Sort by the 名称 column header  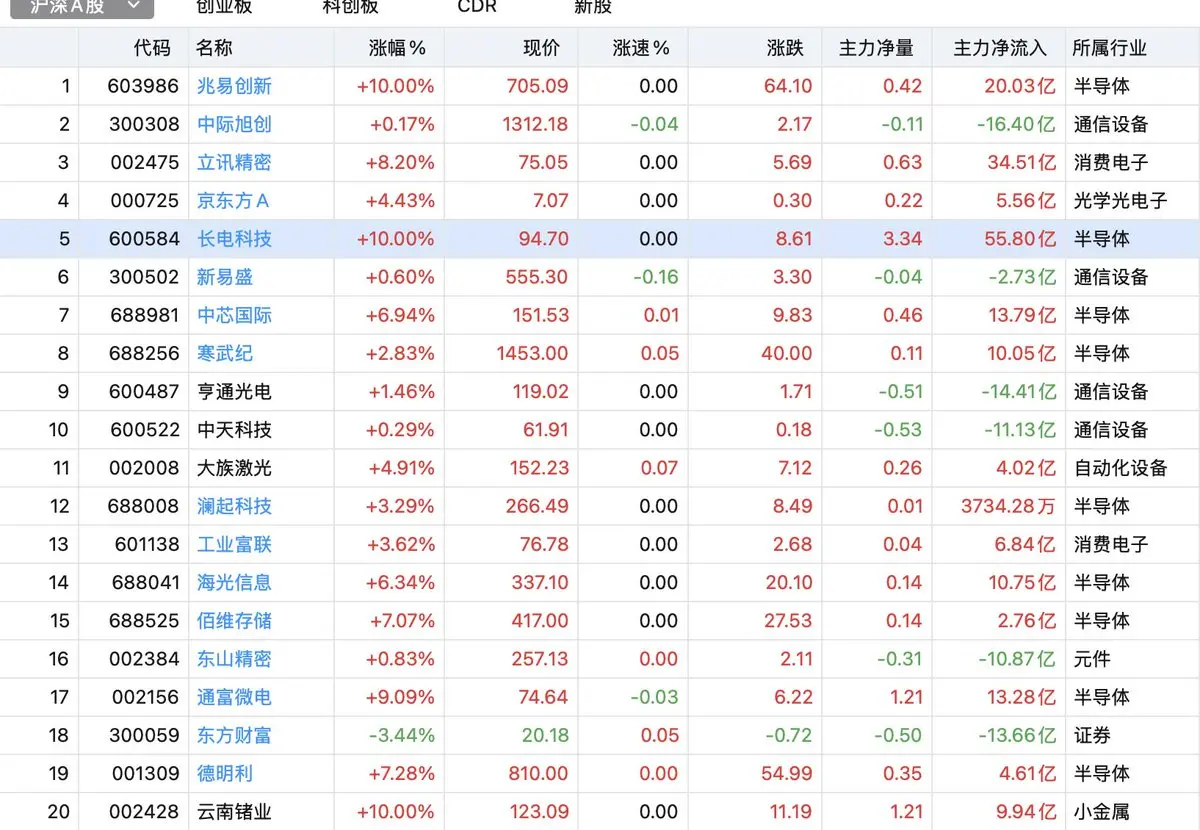coord(214,48)
